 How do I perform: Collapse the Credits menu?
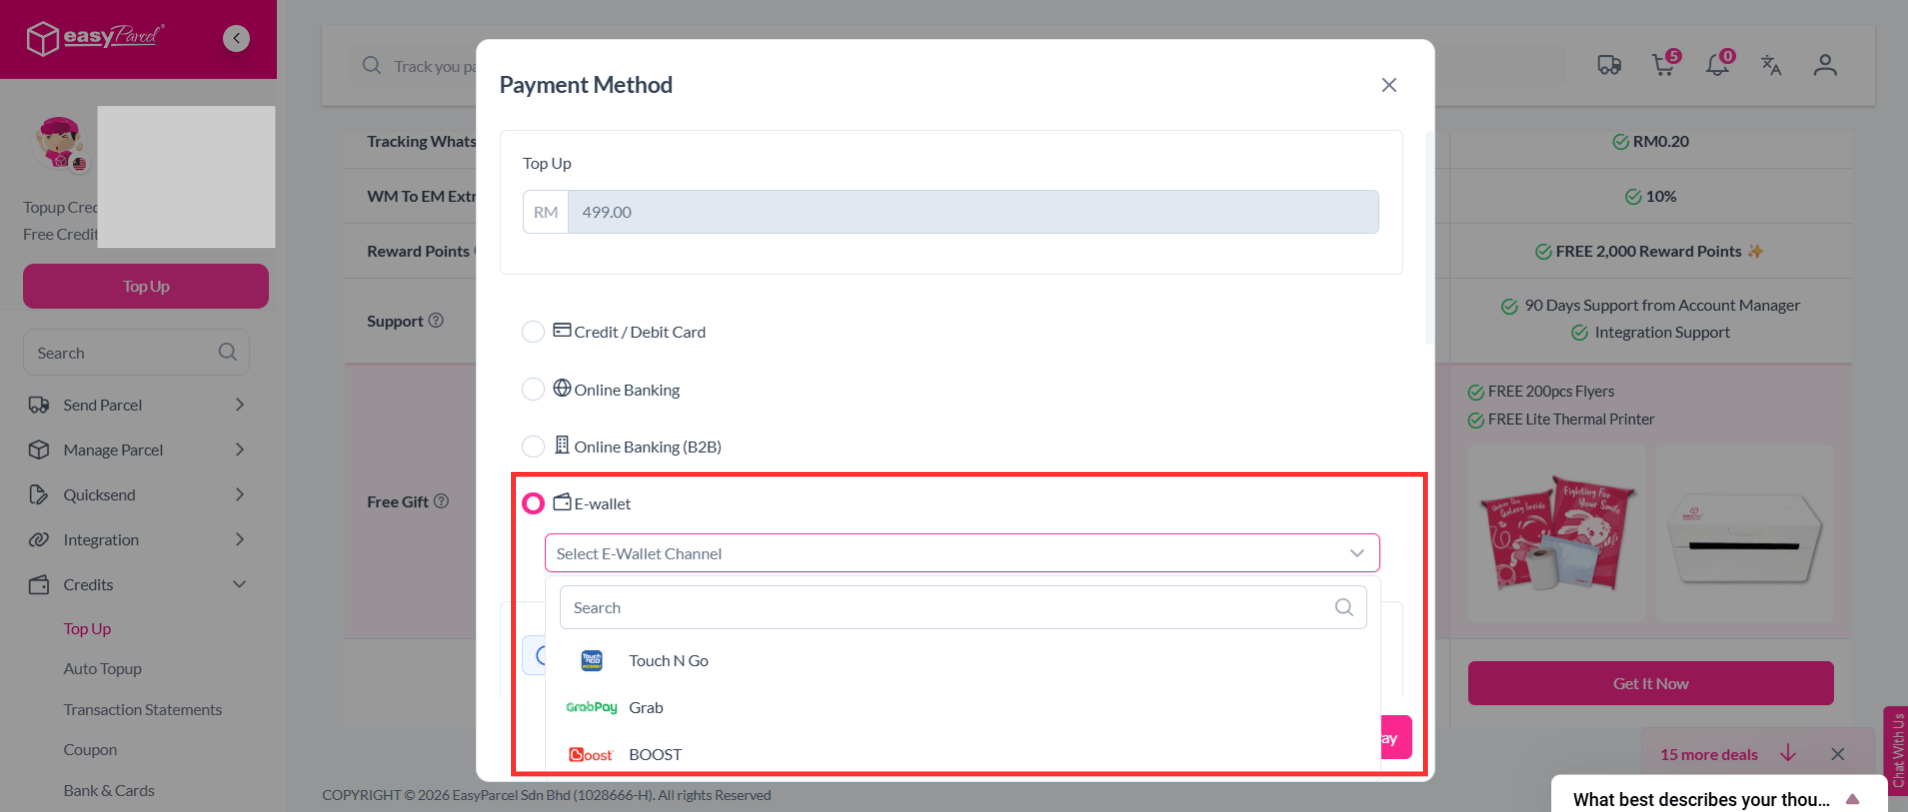(240, 585)
